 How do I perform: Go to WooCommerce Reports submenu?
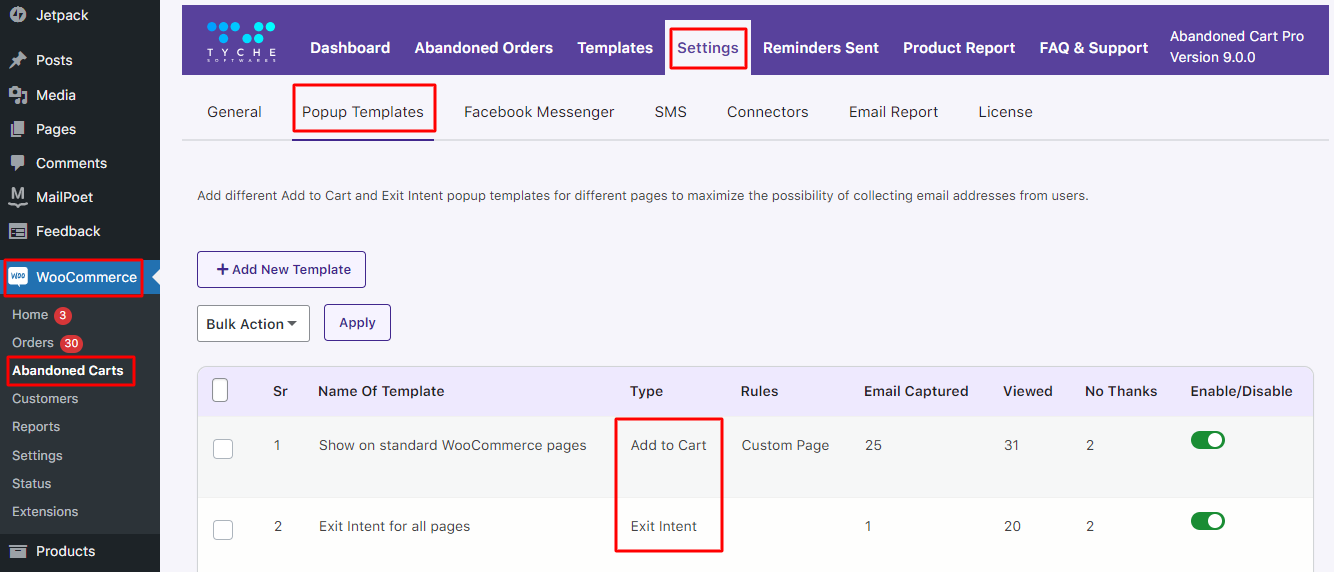(x=36, y=427)
